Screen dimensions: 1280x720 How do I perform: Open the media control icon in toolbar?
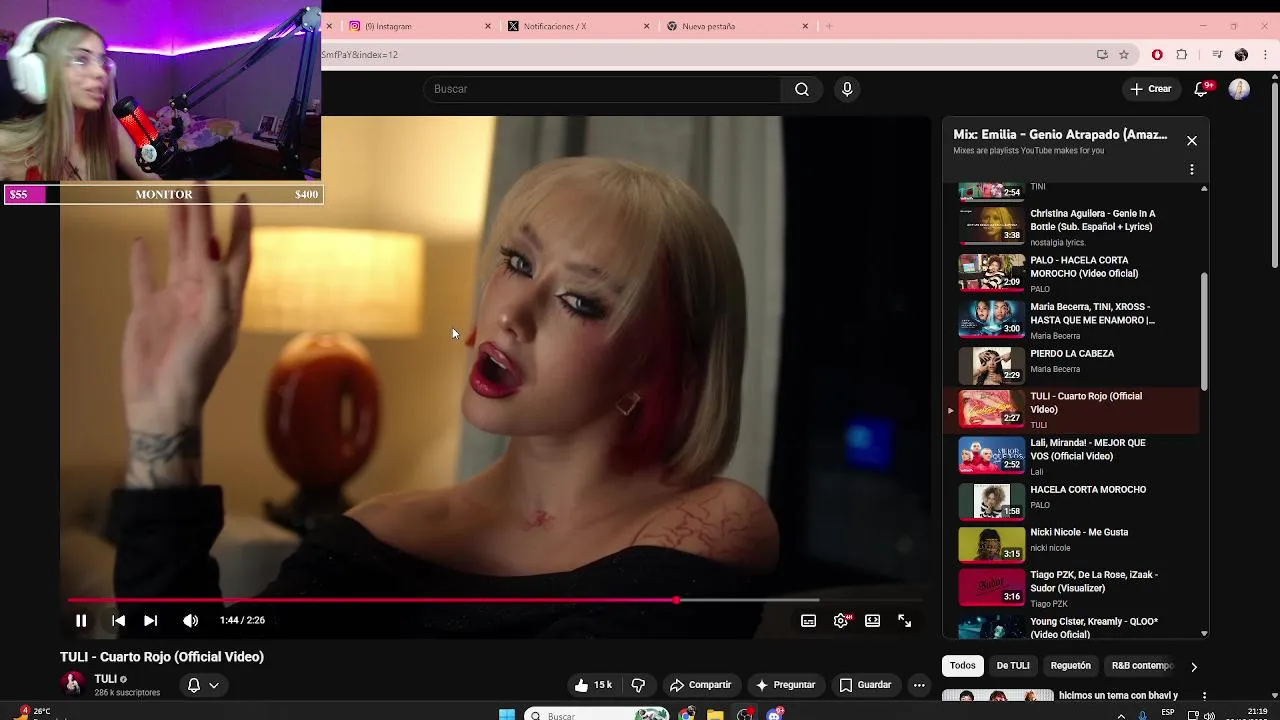1217,55
